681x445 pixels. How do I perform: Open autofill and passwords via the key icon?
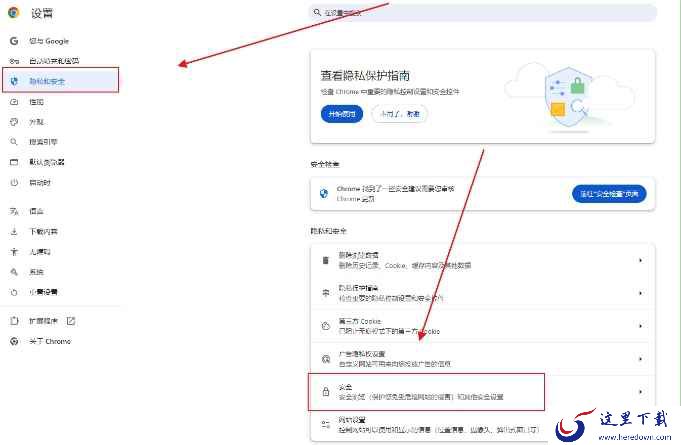(14, 61)
